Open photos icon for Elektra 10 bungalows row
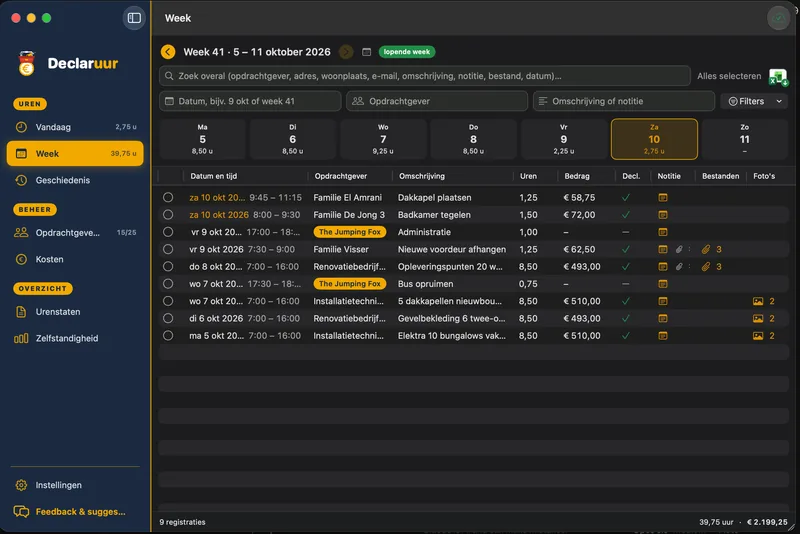 pos(758,336)
